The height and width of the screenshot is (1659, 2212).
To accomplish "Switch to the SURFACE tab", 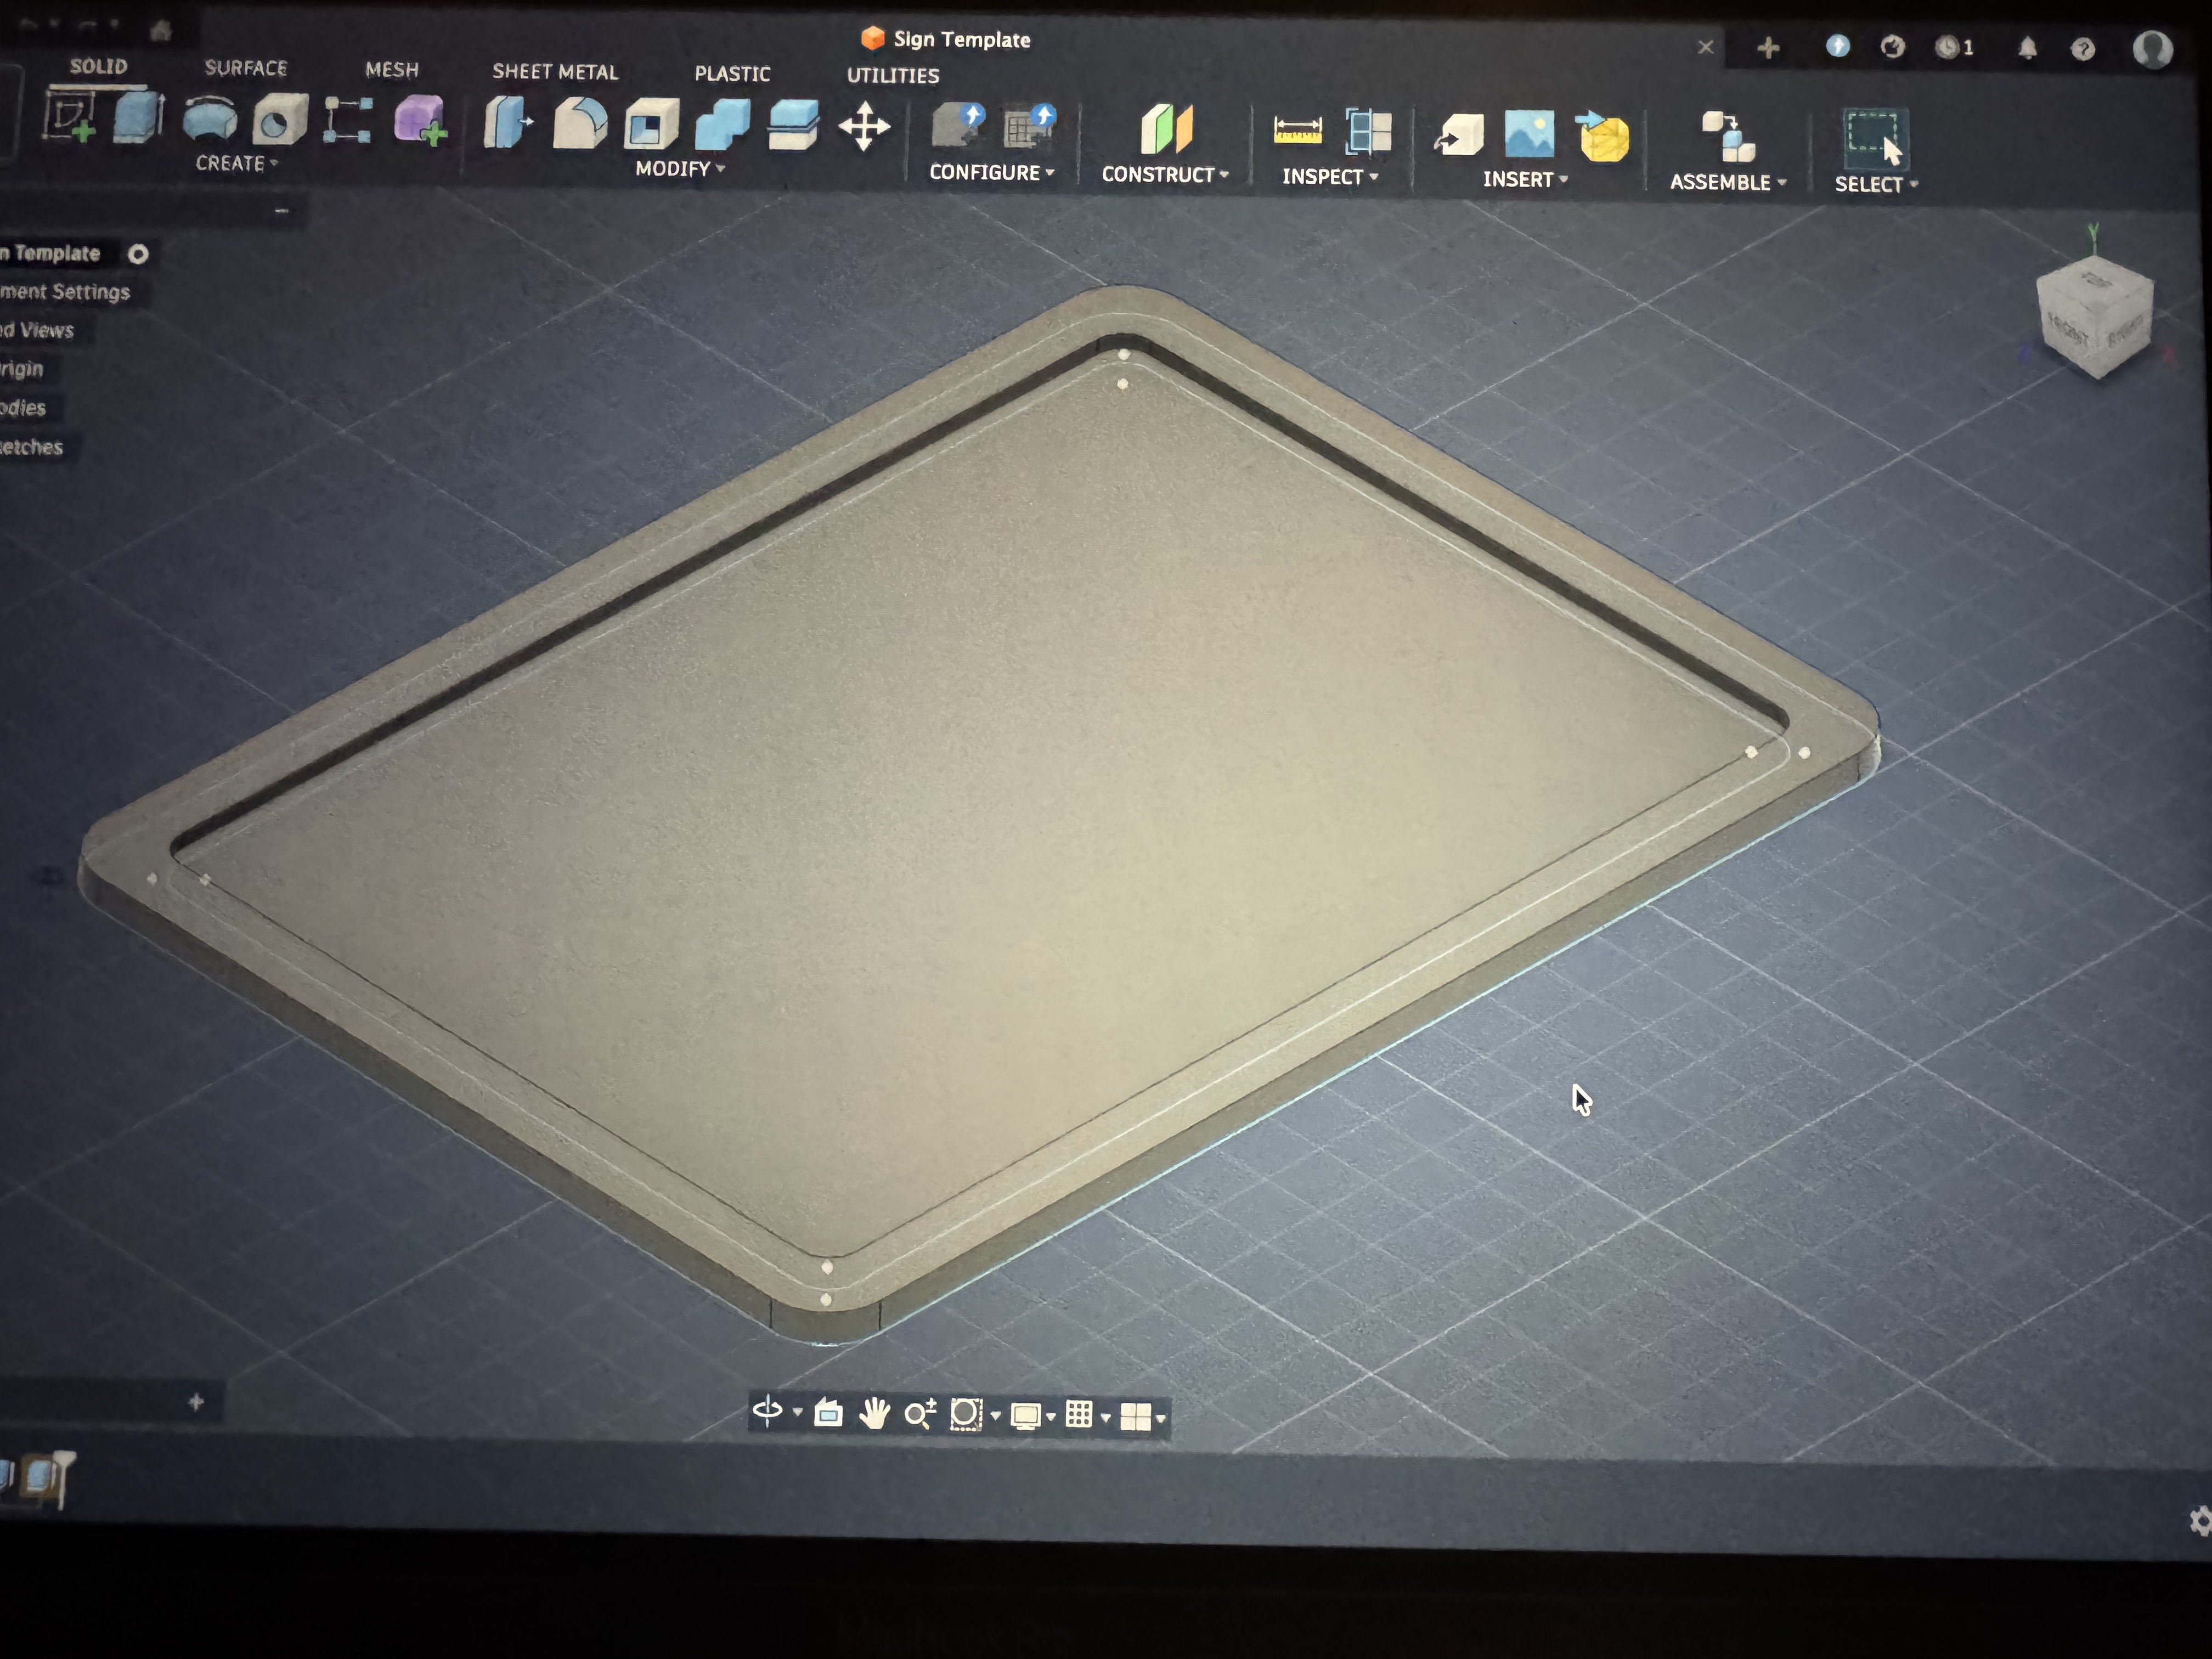I will coord(246,68).
